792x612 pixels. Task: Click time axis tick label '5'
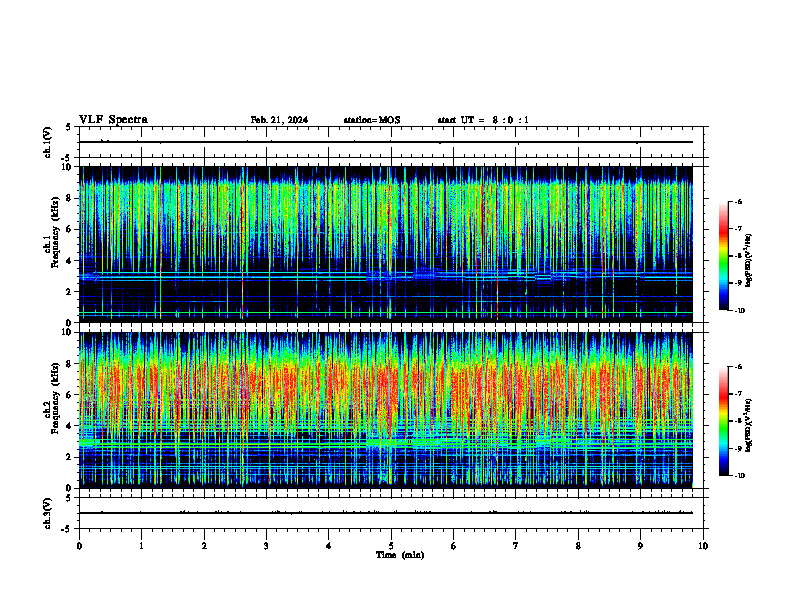(391, 546)
